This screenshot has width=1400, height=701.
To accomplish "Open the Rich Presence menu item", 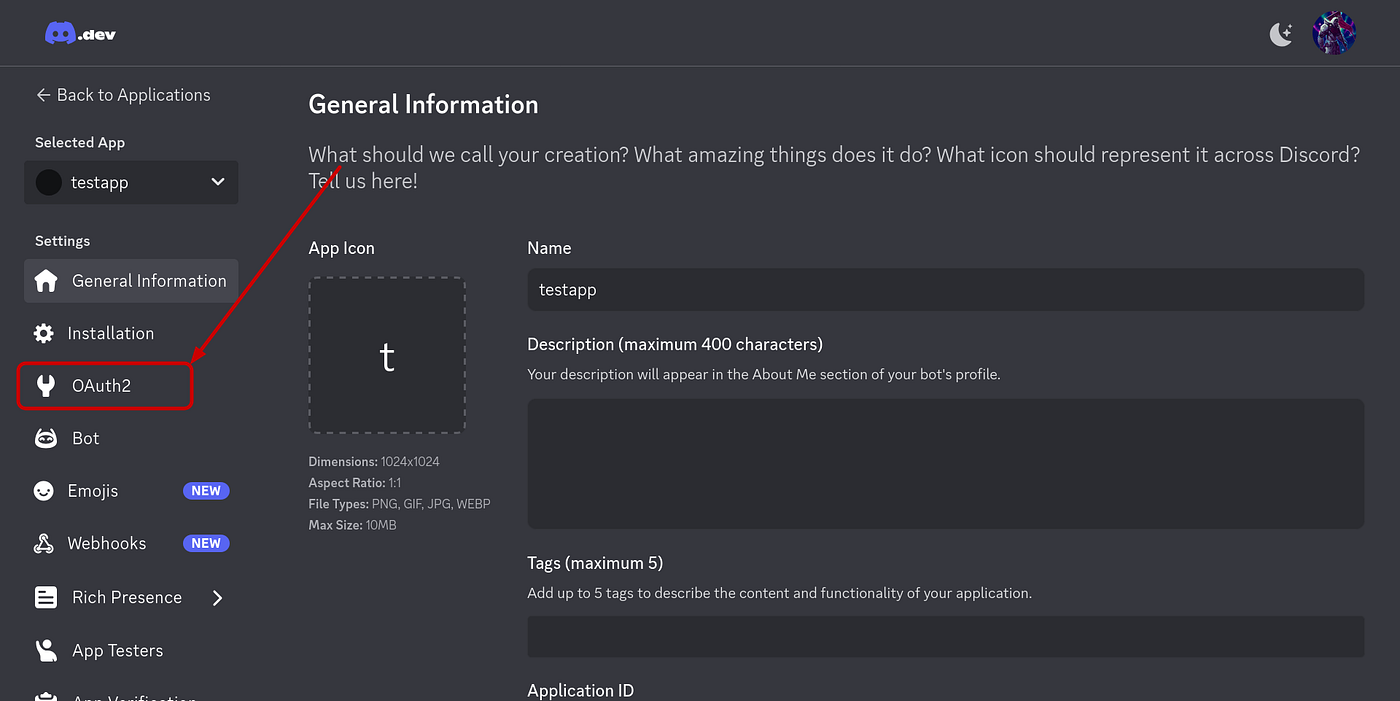I will [126, 597].
